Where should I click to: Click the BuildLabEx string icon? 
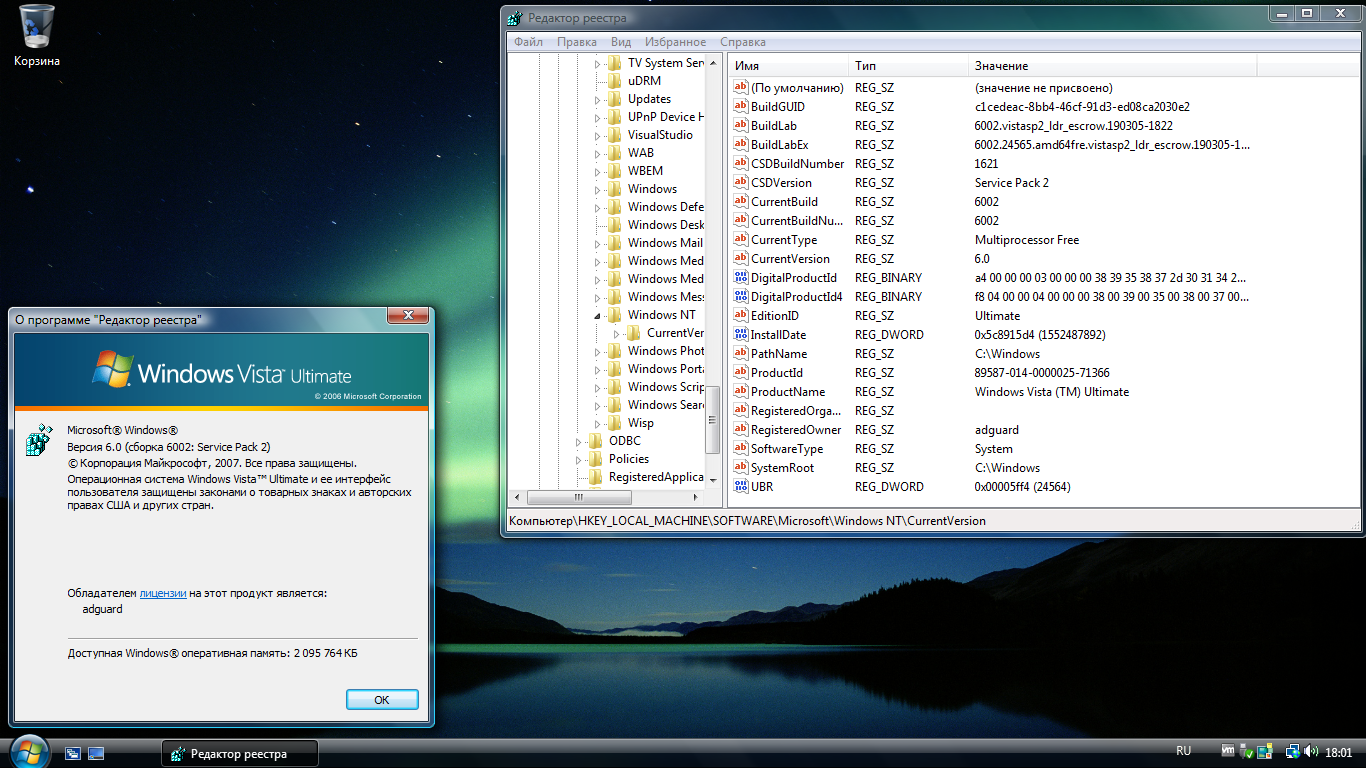point(741,145)
